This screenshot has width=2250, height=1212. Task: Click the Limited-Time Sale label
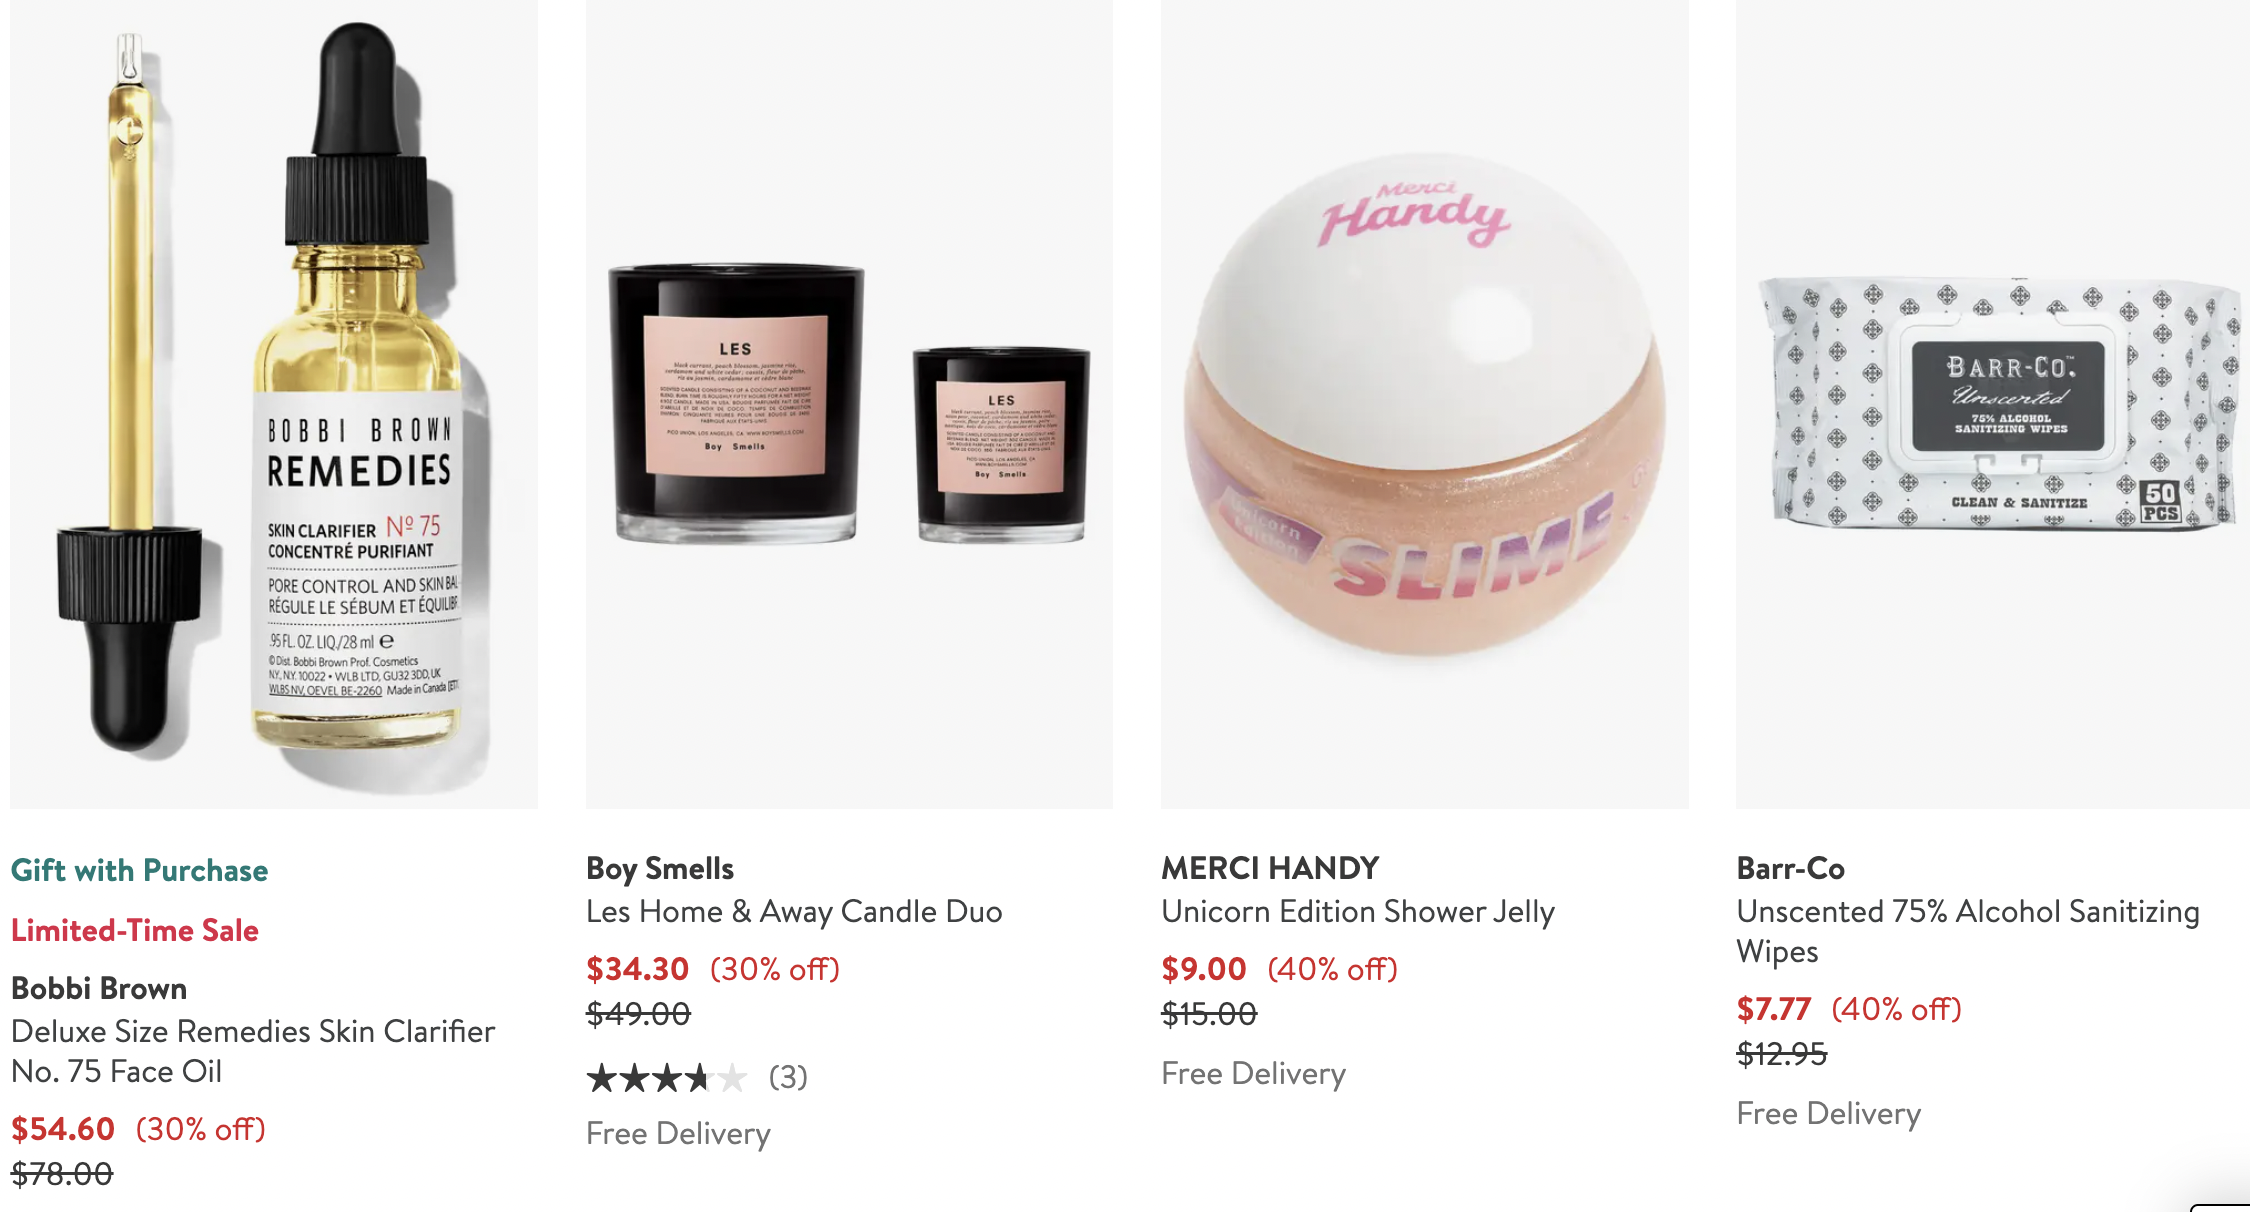[x=135, y=930]
